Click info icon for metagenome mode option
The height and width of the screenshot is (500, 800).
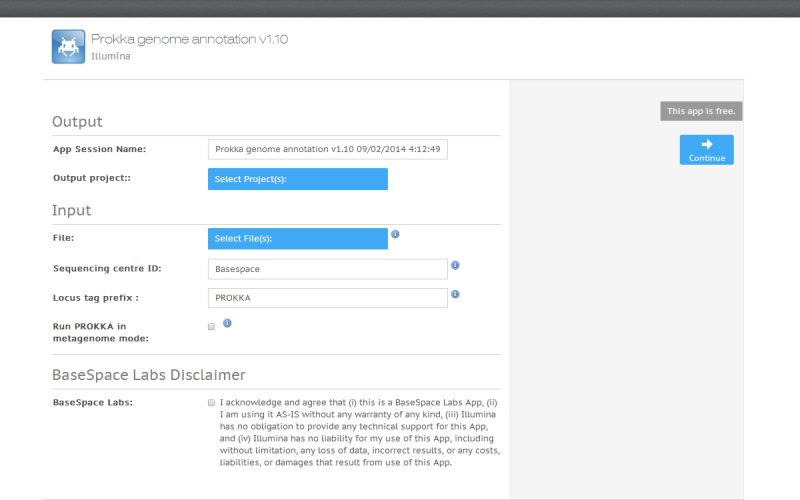pos(227,323)
